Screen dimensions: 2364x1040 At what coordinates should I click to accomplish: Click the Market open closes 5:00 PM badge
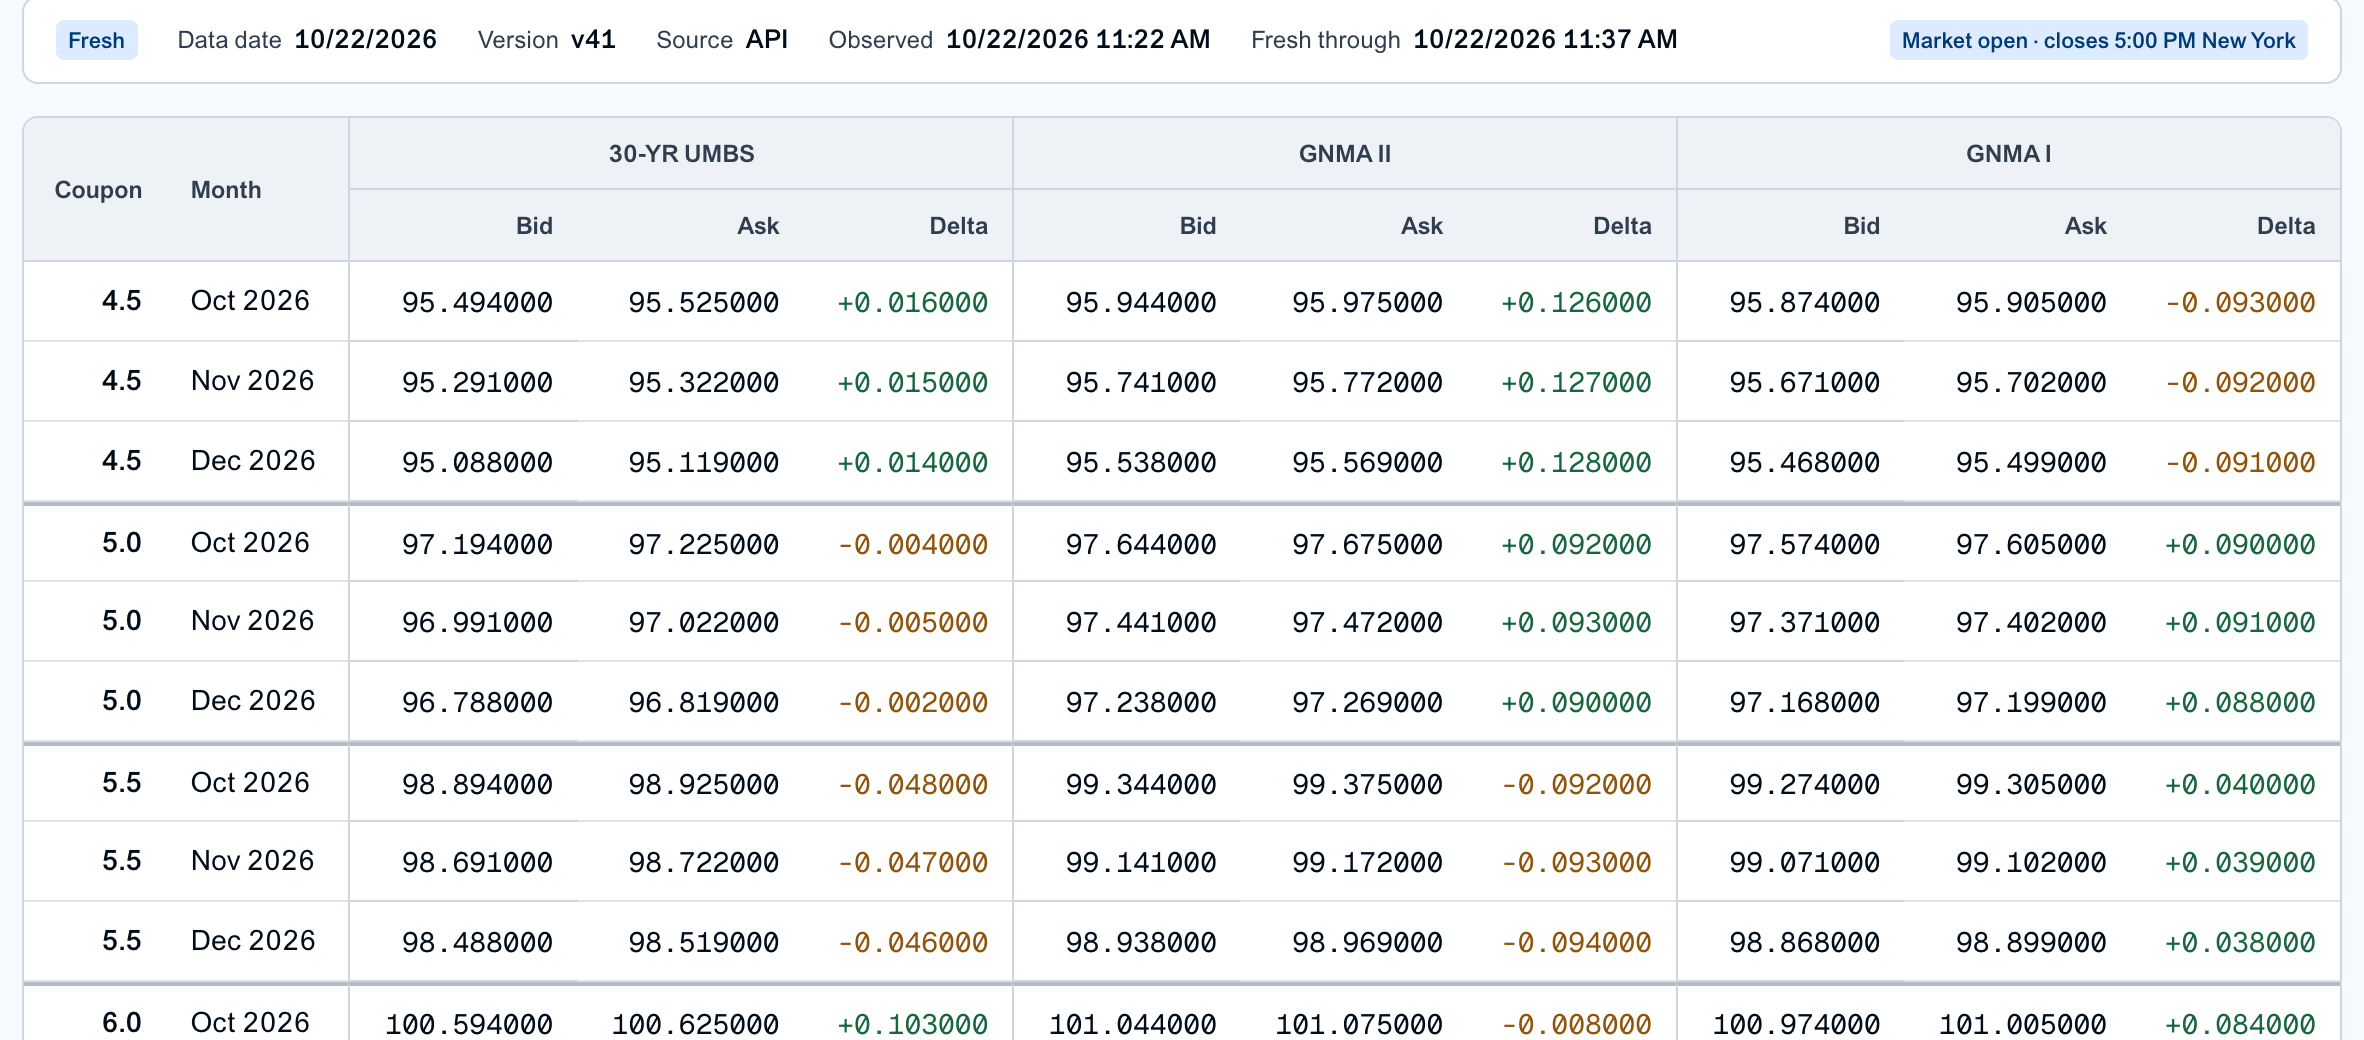2098,40
